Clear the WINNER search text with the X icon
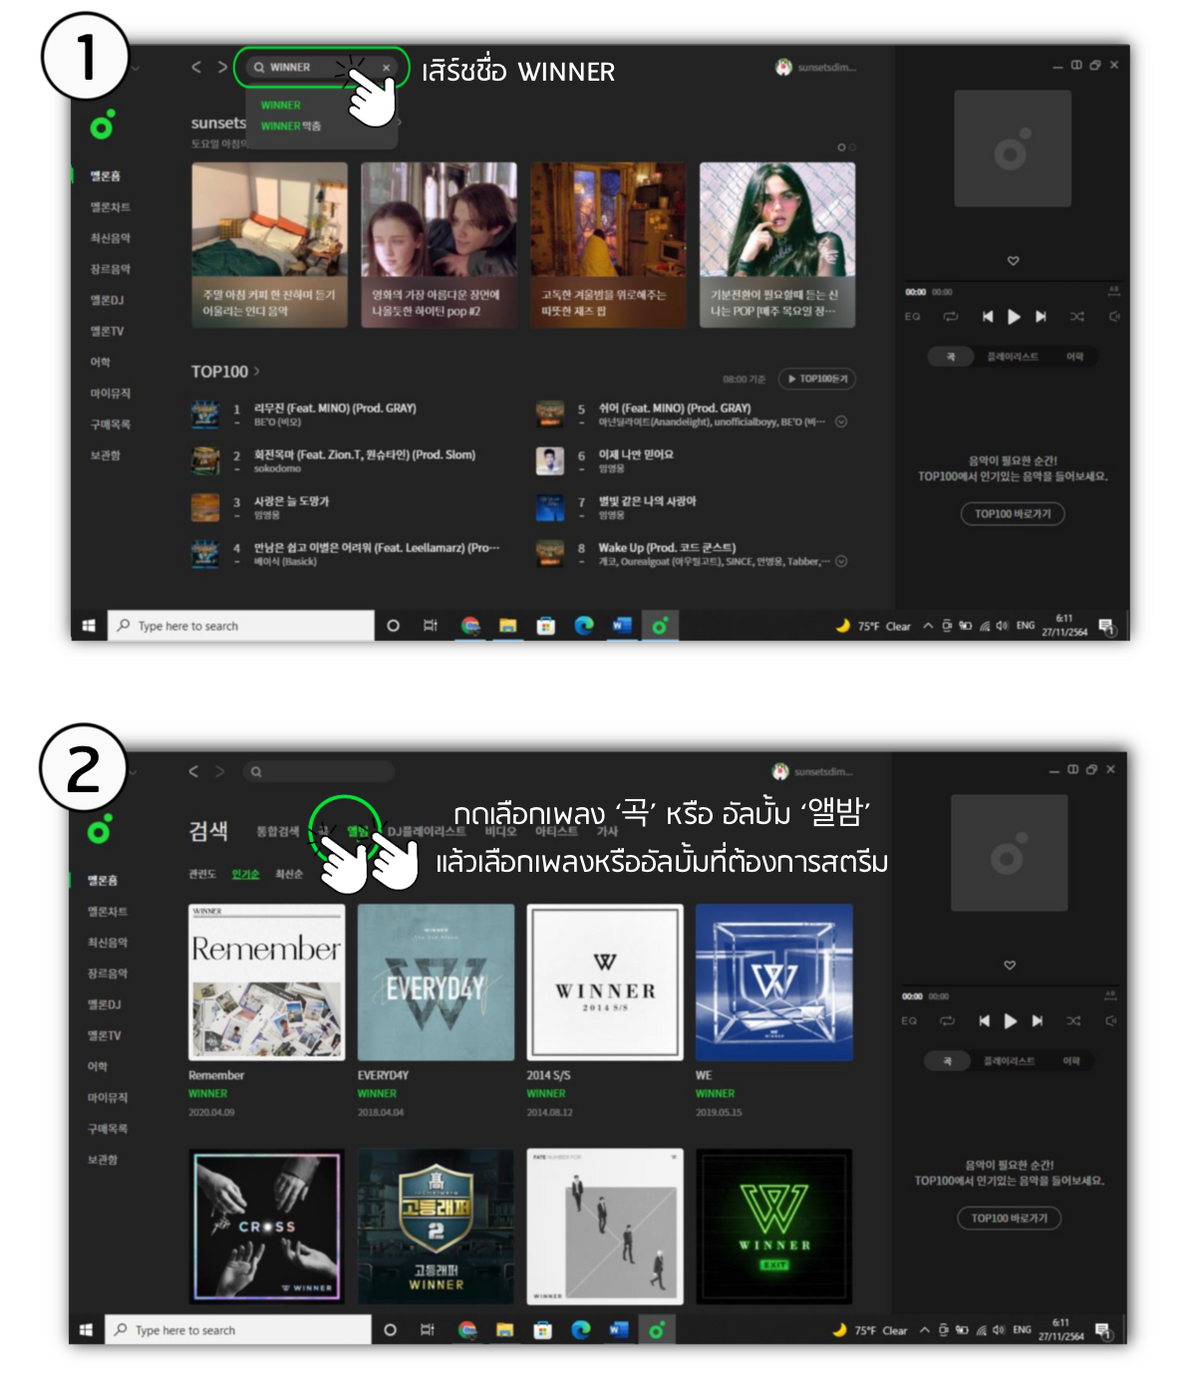 point(386,68)
